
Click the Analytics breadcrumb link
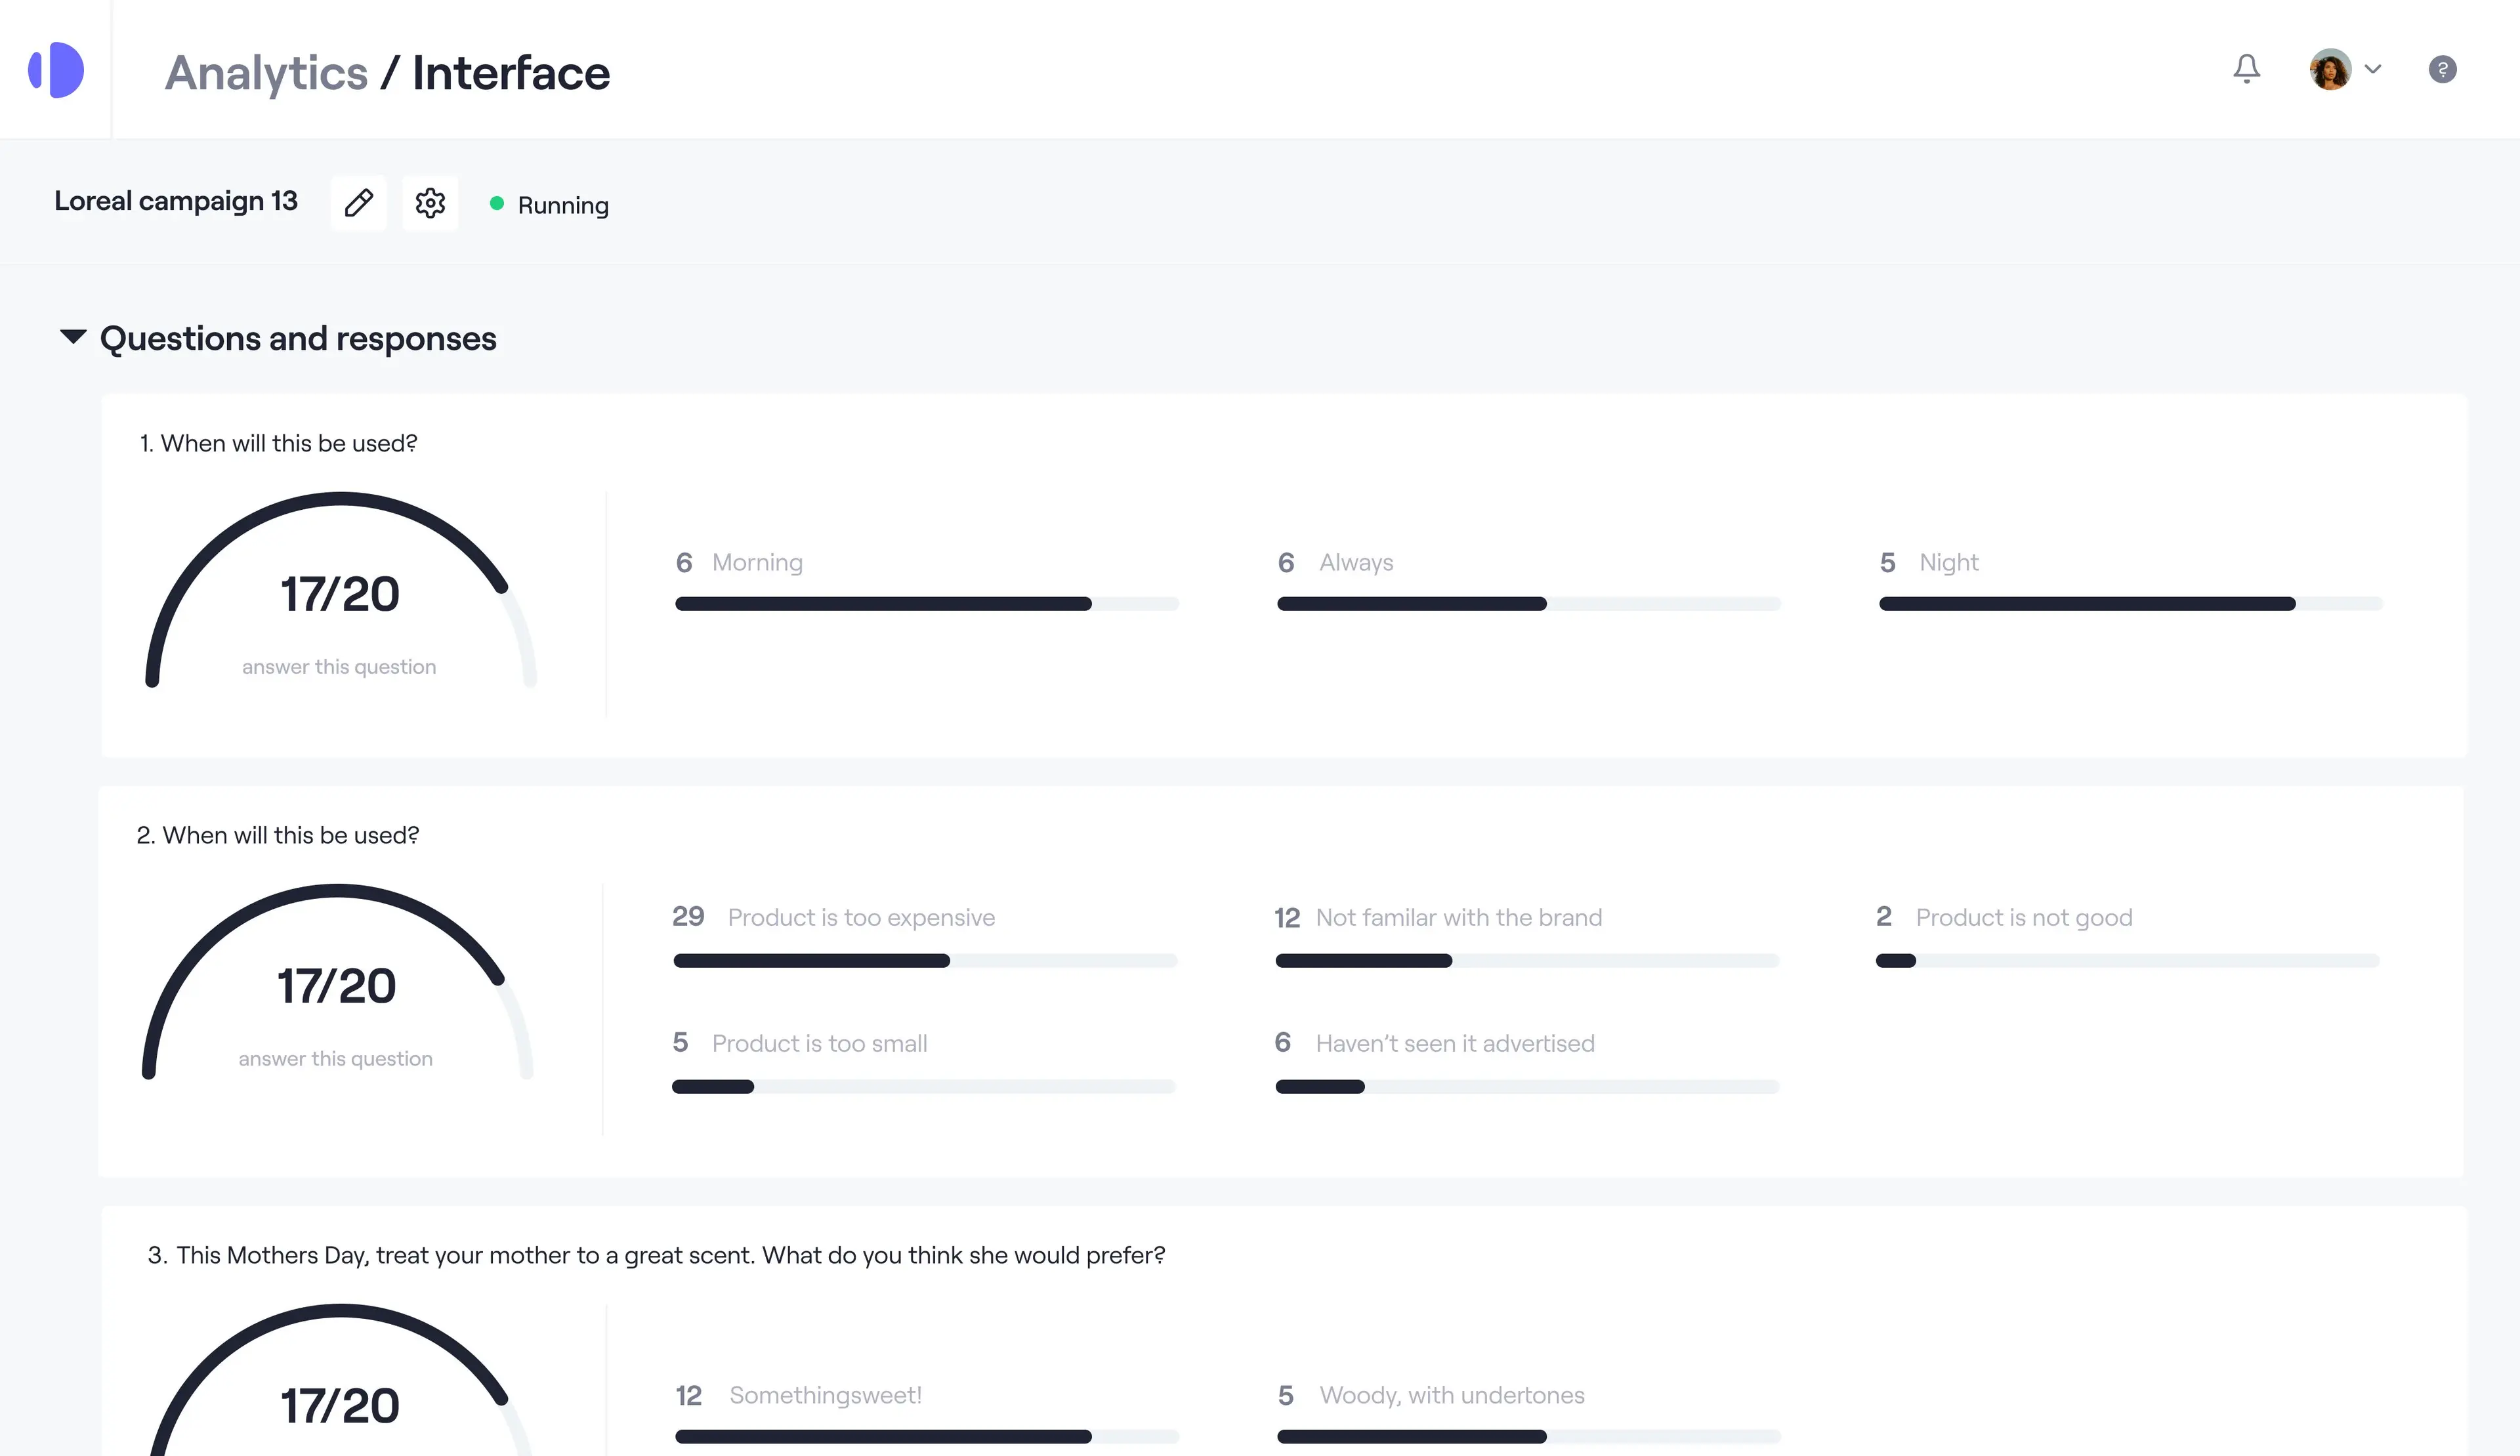coord(266,73)
